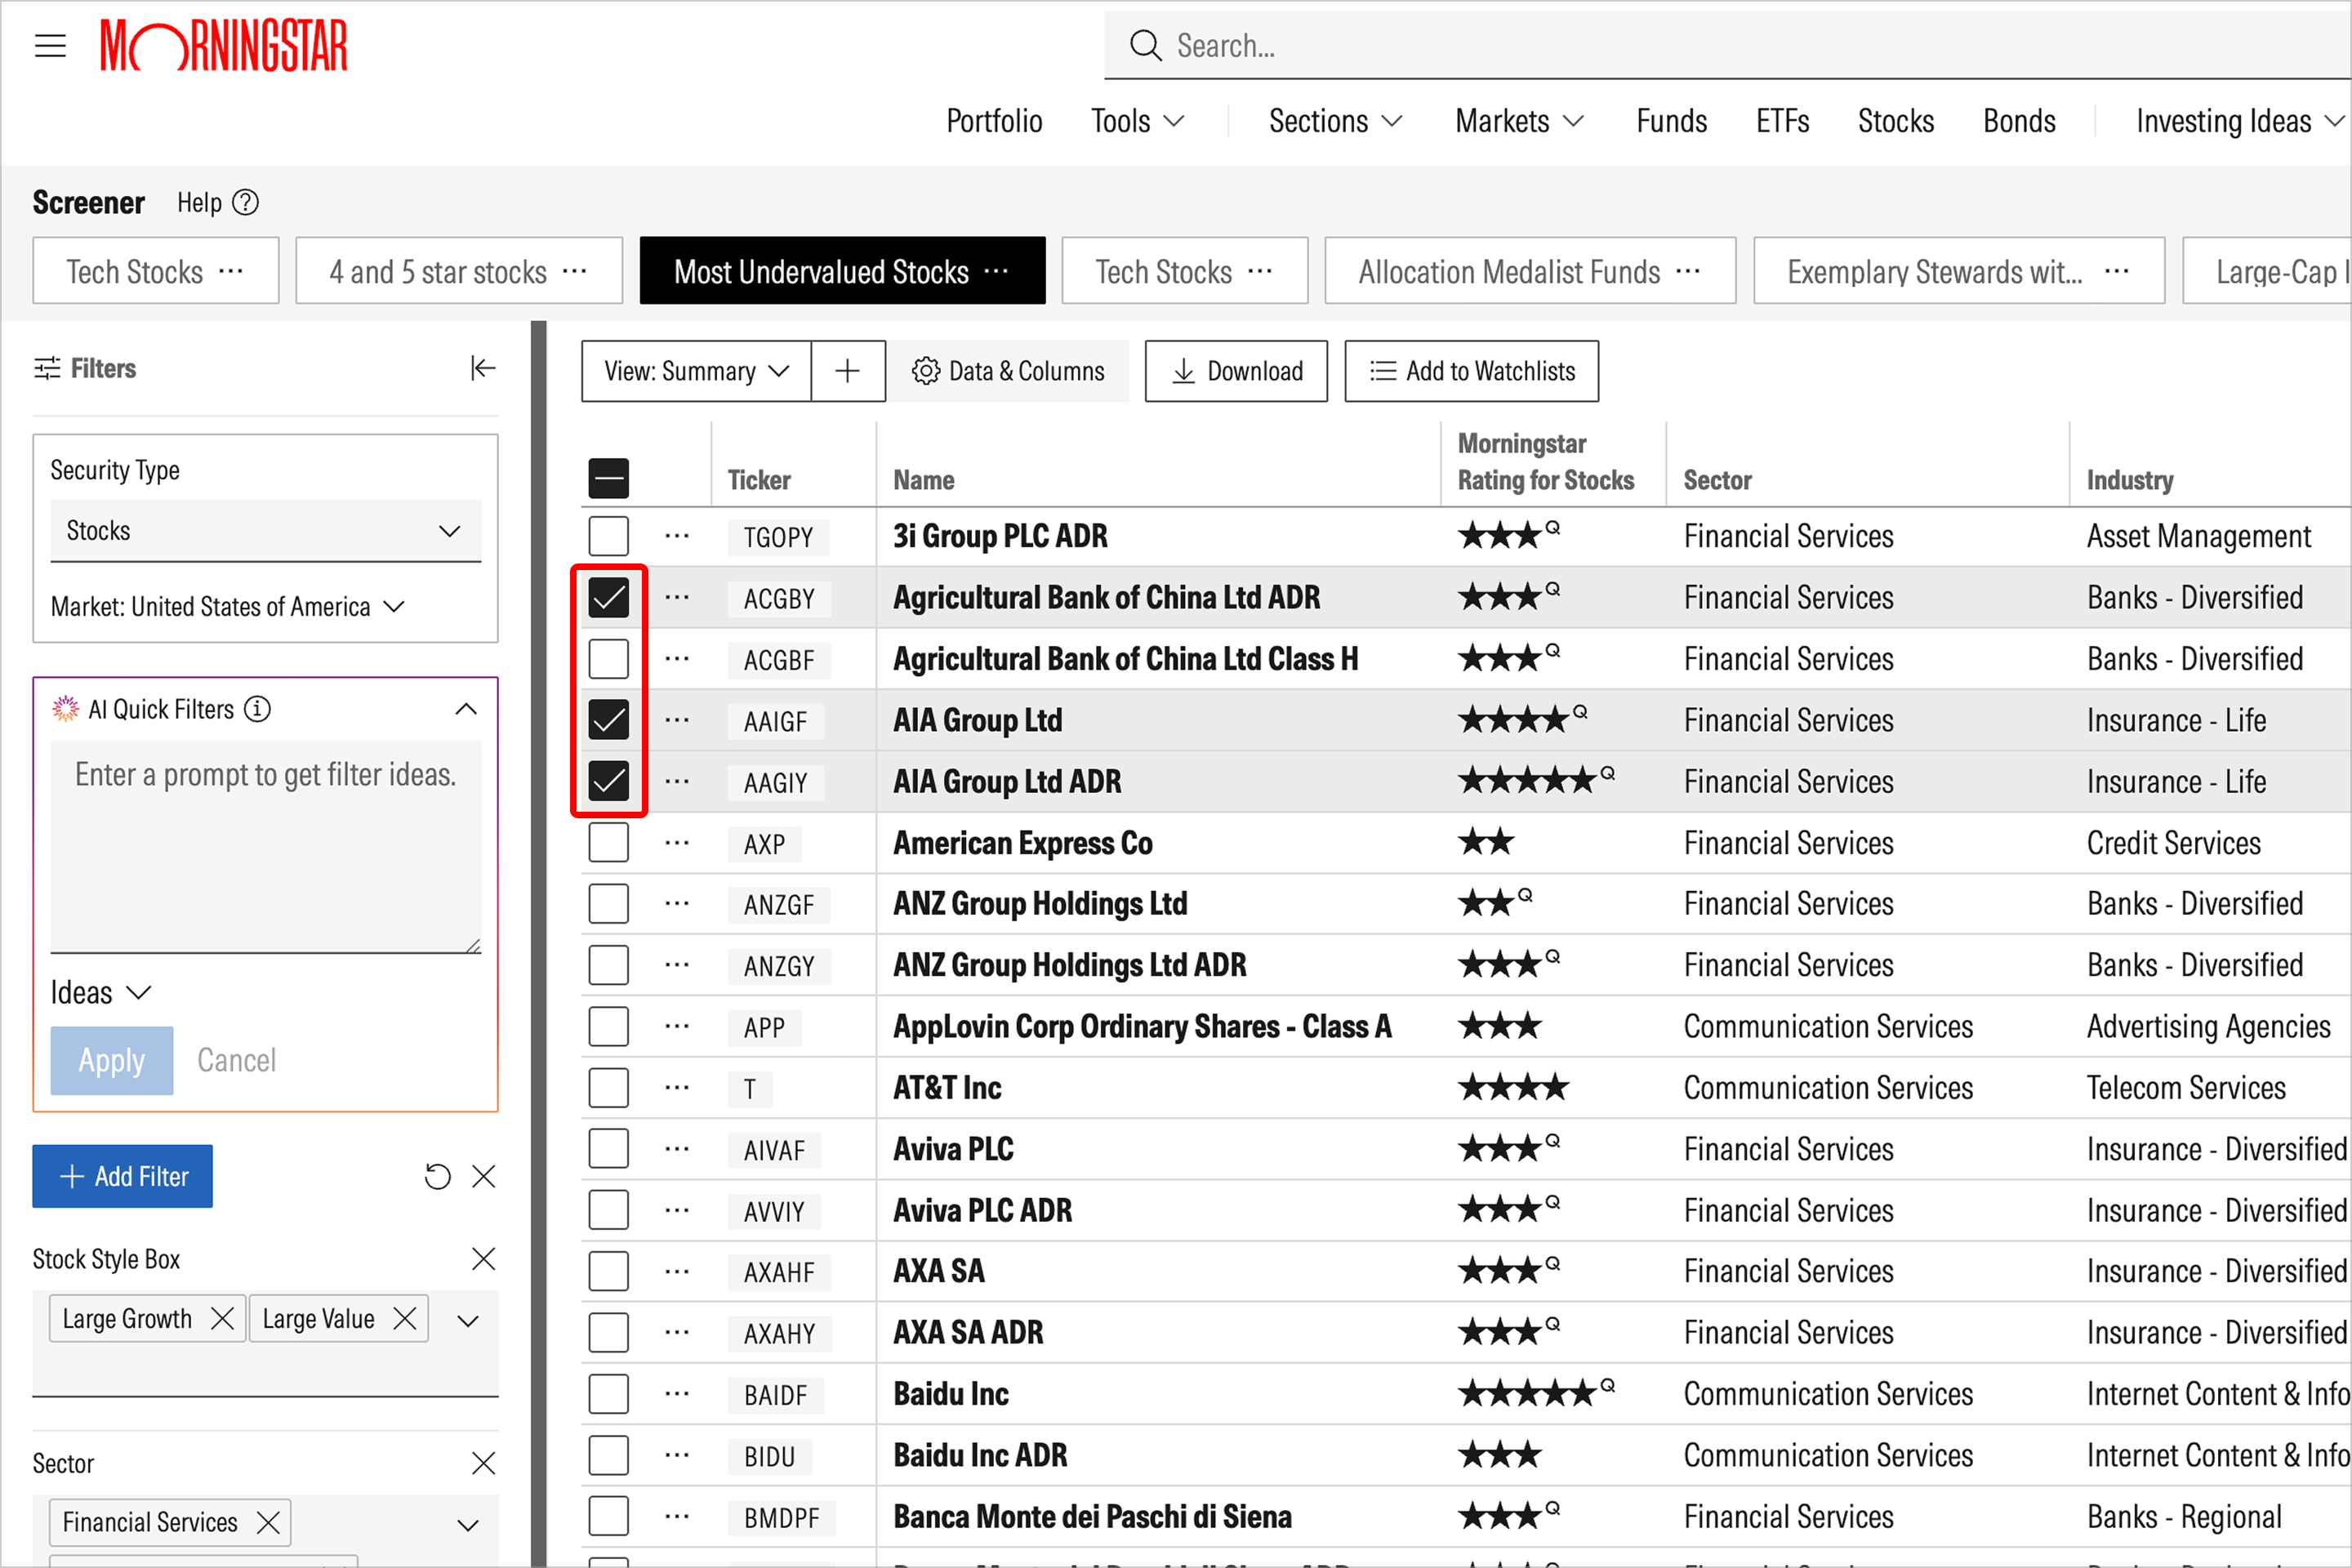Remove the Large Value chip
Screen dimensions: 2352x1568
coord(405,1319)
